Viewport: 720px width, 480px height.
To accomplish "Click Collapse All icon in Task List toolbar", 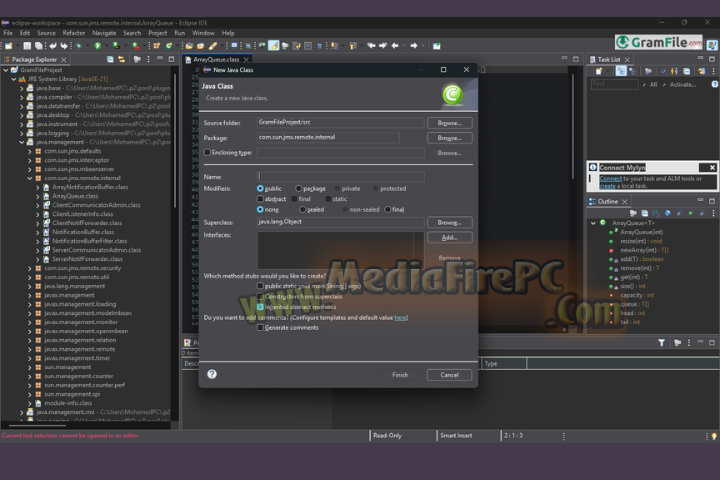I will tap(686, 71).
